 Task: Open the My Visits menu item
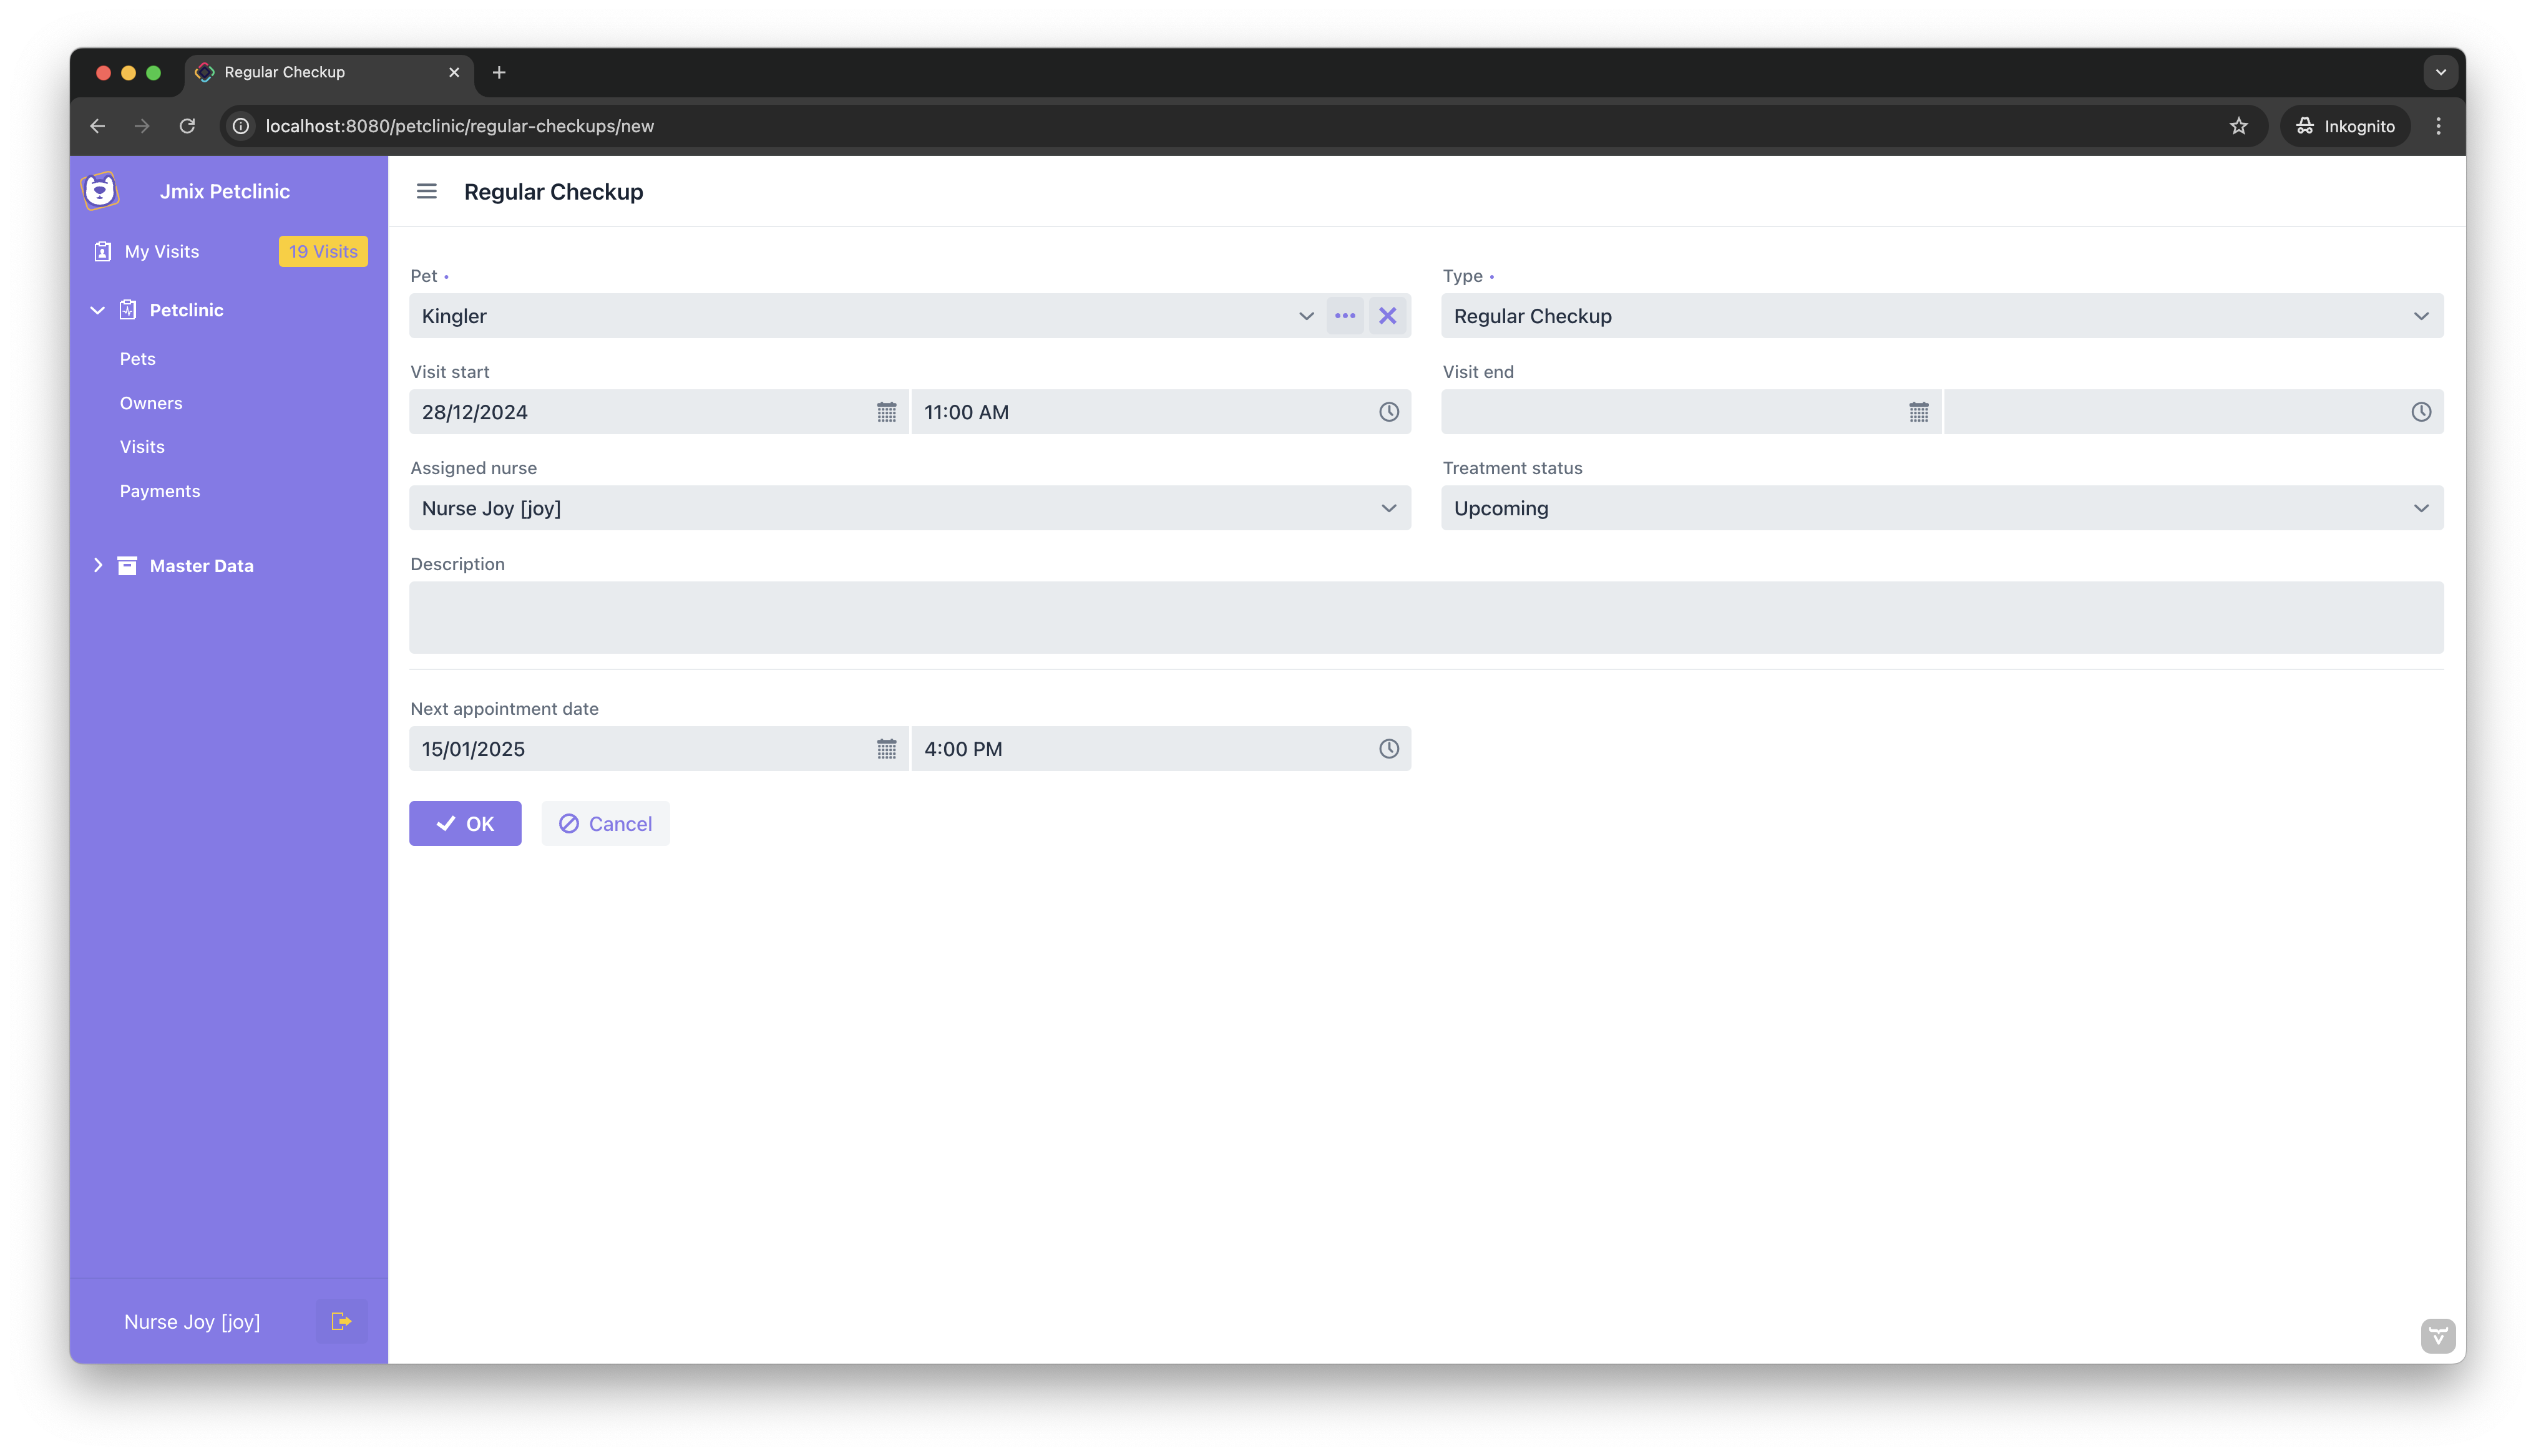(x=162, y=252)
